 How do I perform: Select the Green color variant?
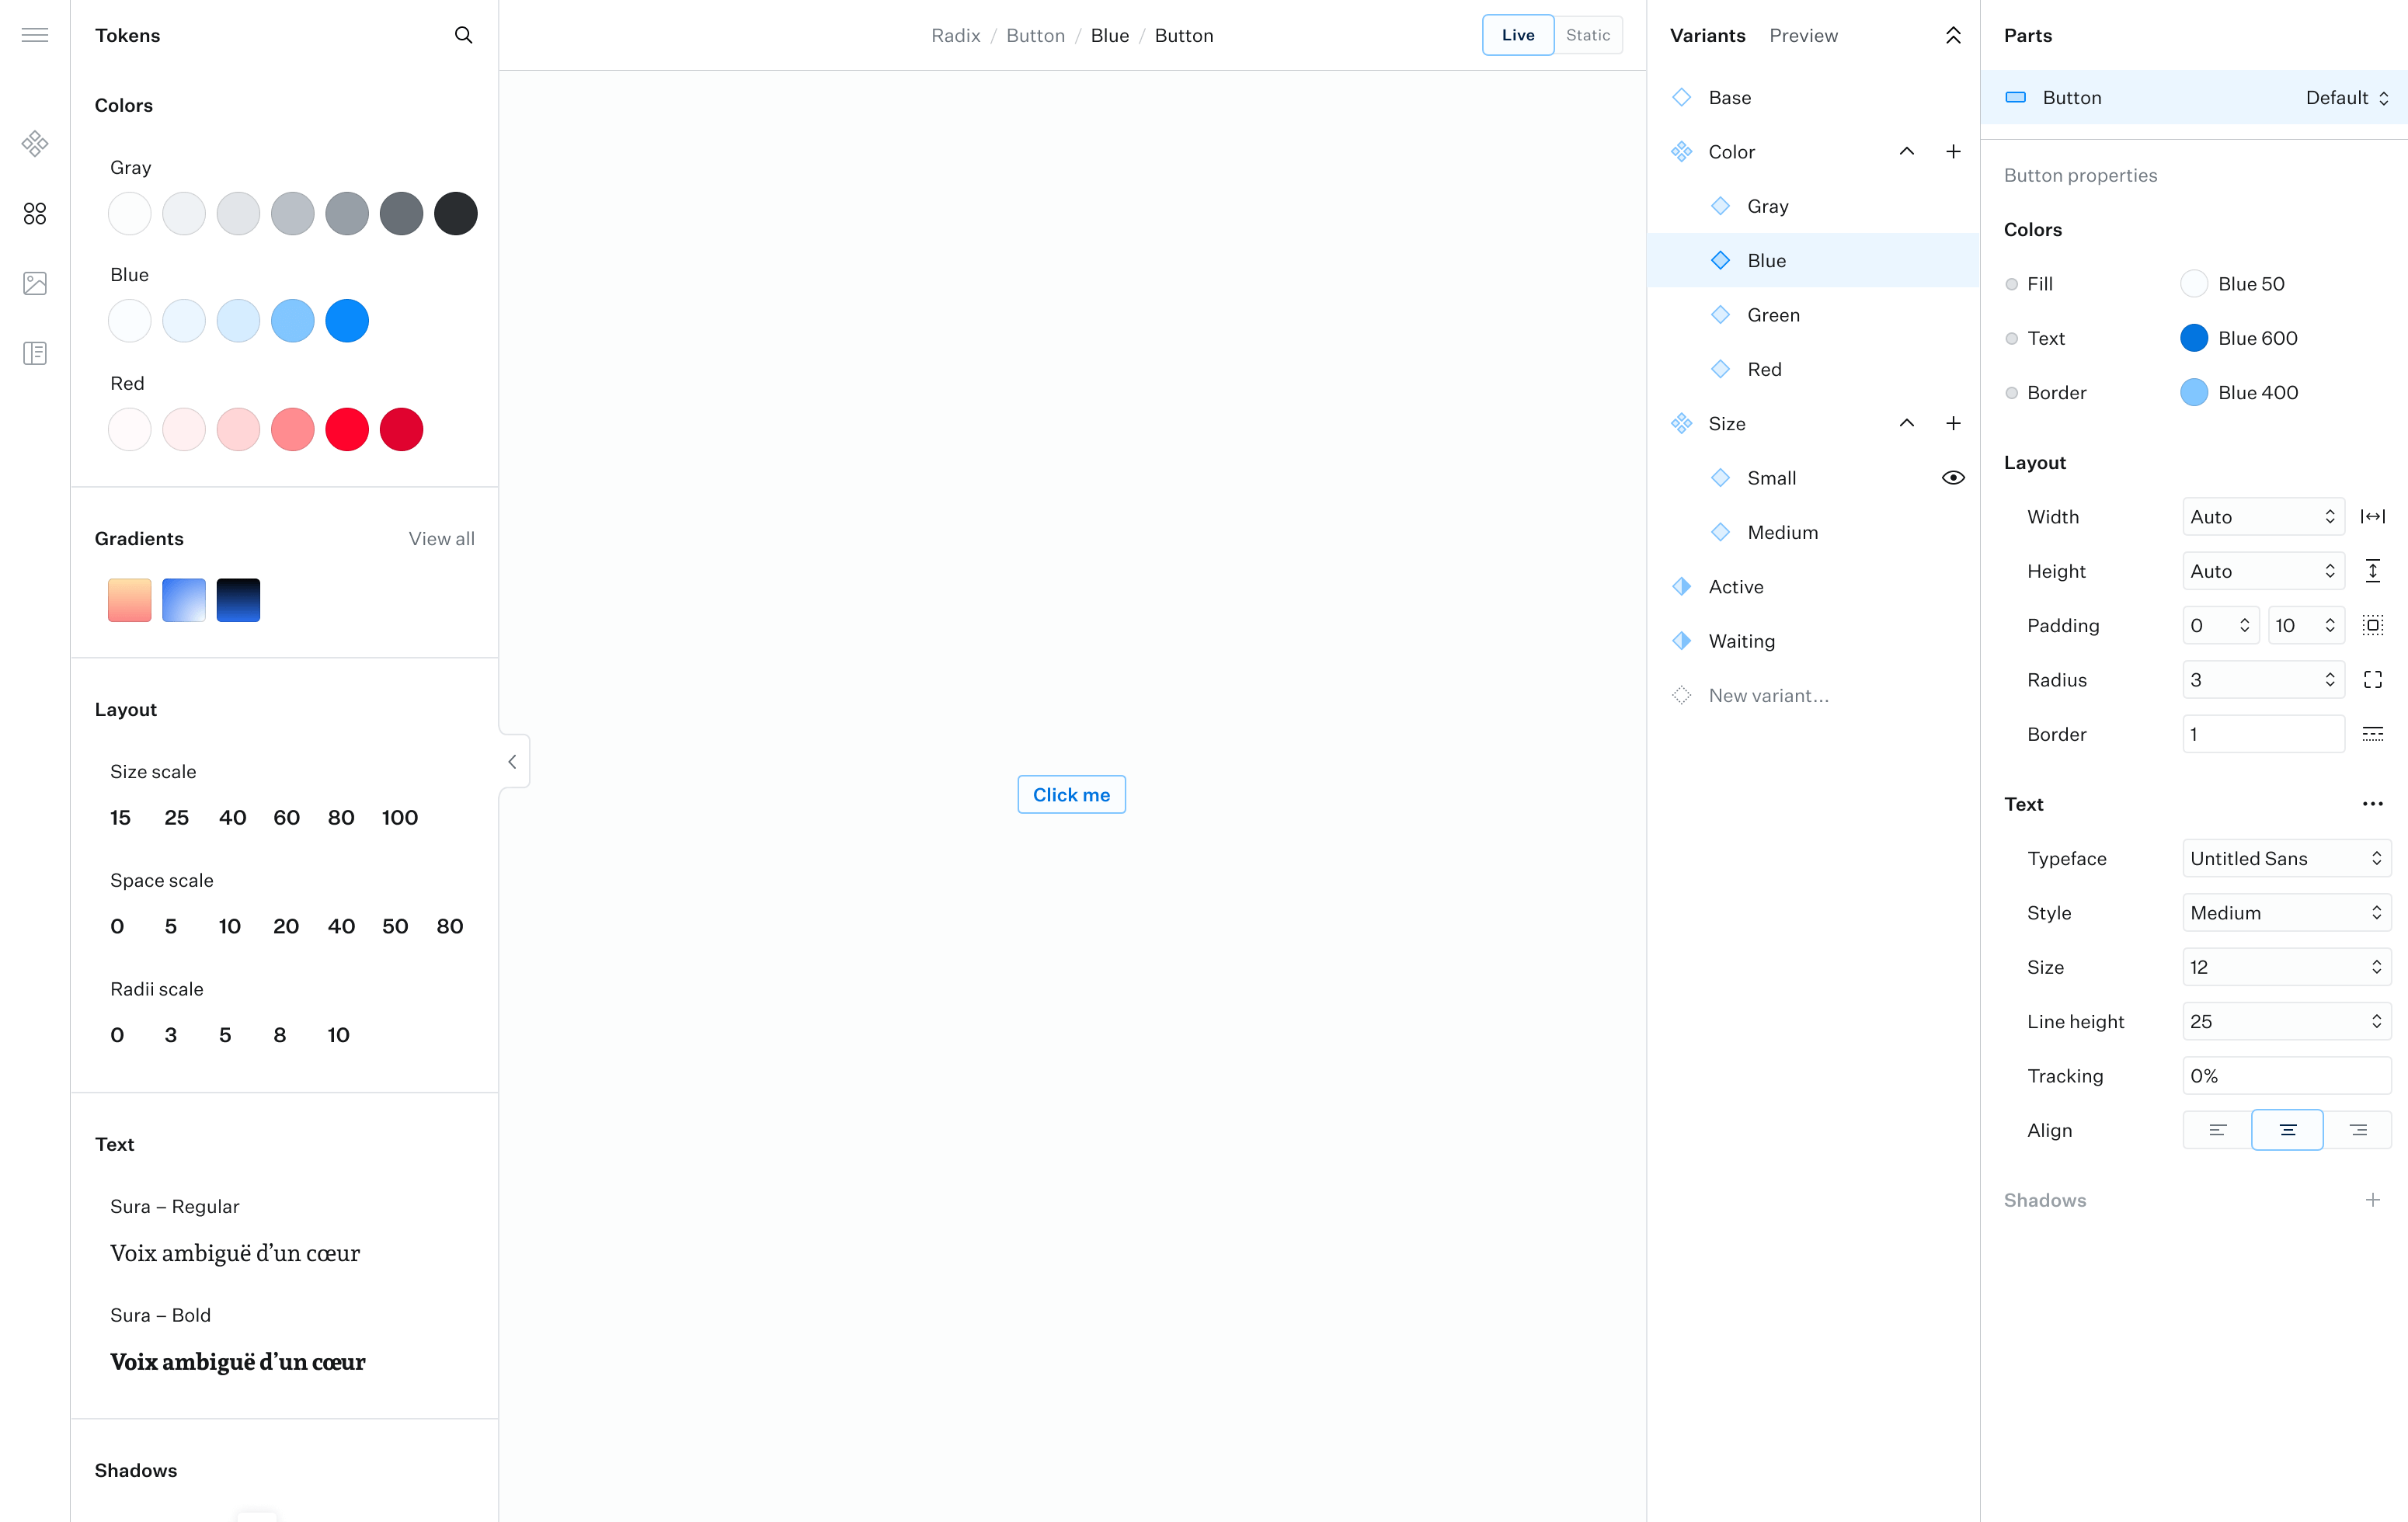tap(1773, 315)
